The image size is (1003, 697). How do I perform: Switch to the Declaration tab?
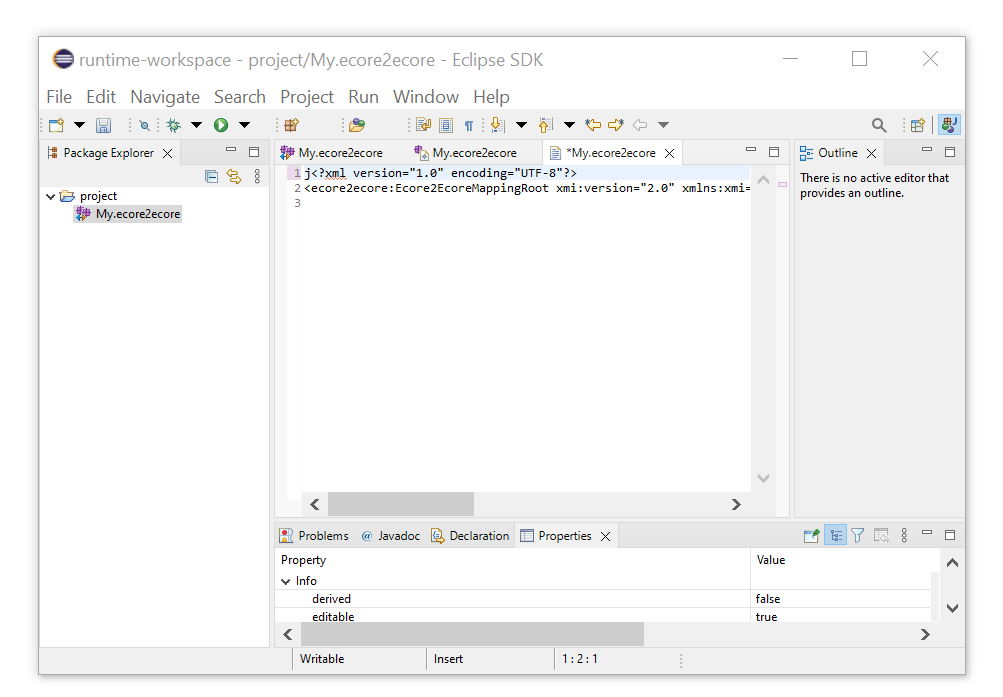pos(470,536)
